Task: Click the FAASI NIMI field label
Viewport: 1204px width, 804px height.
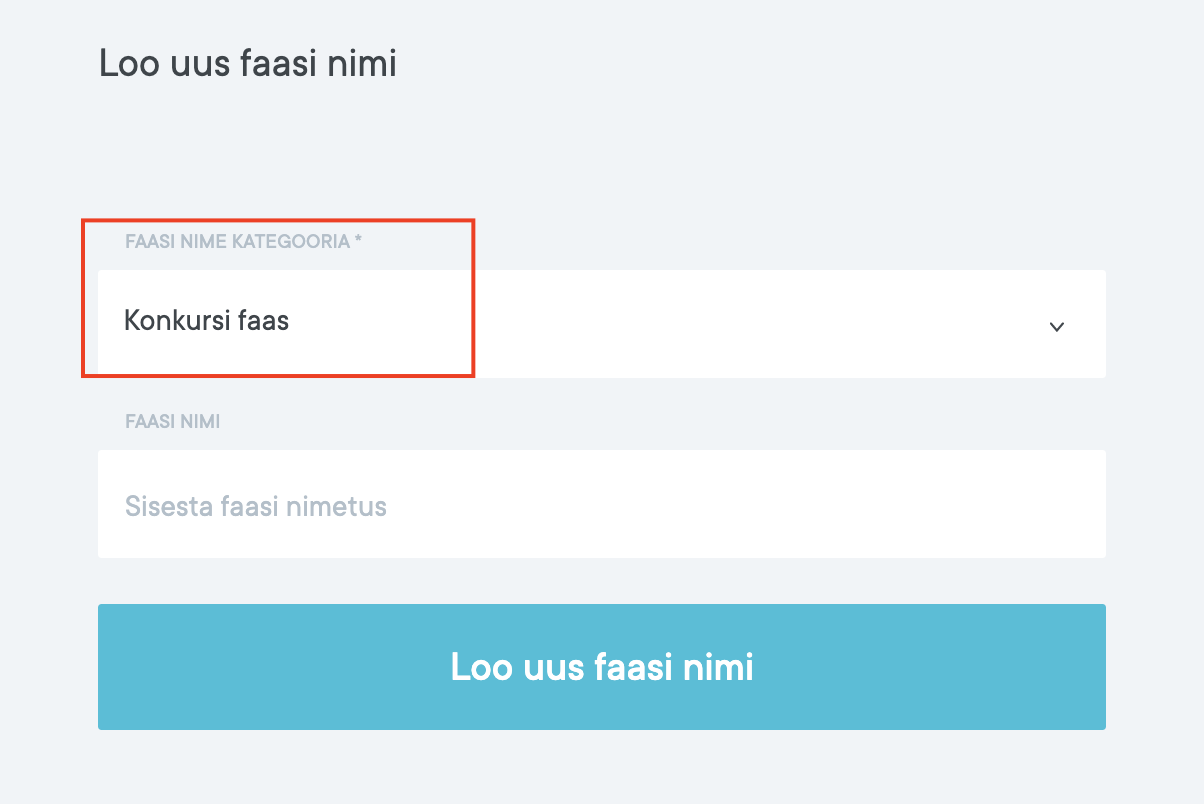Action: pos(172,421)
